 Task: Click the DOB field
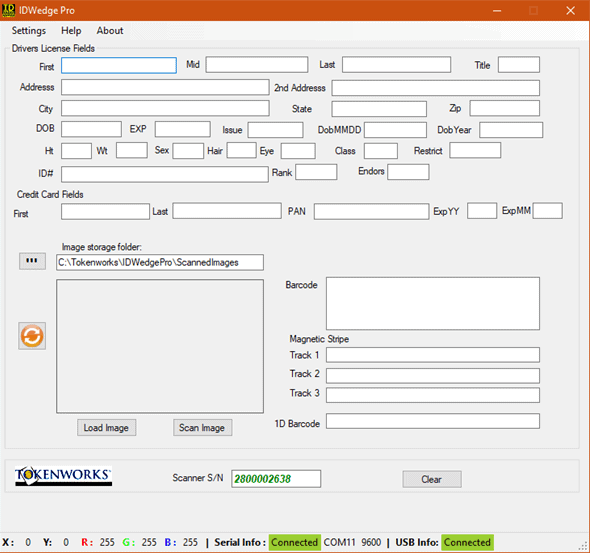coord(91,129)
